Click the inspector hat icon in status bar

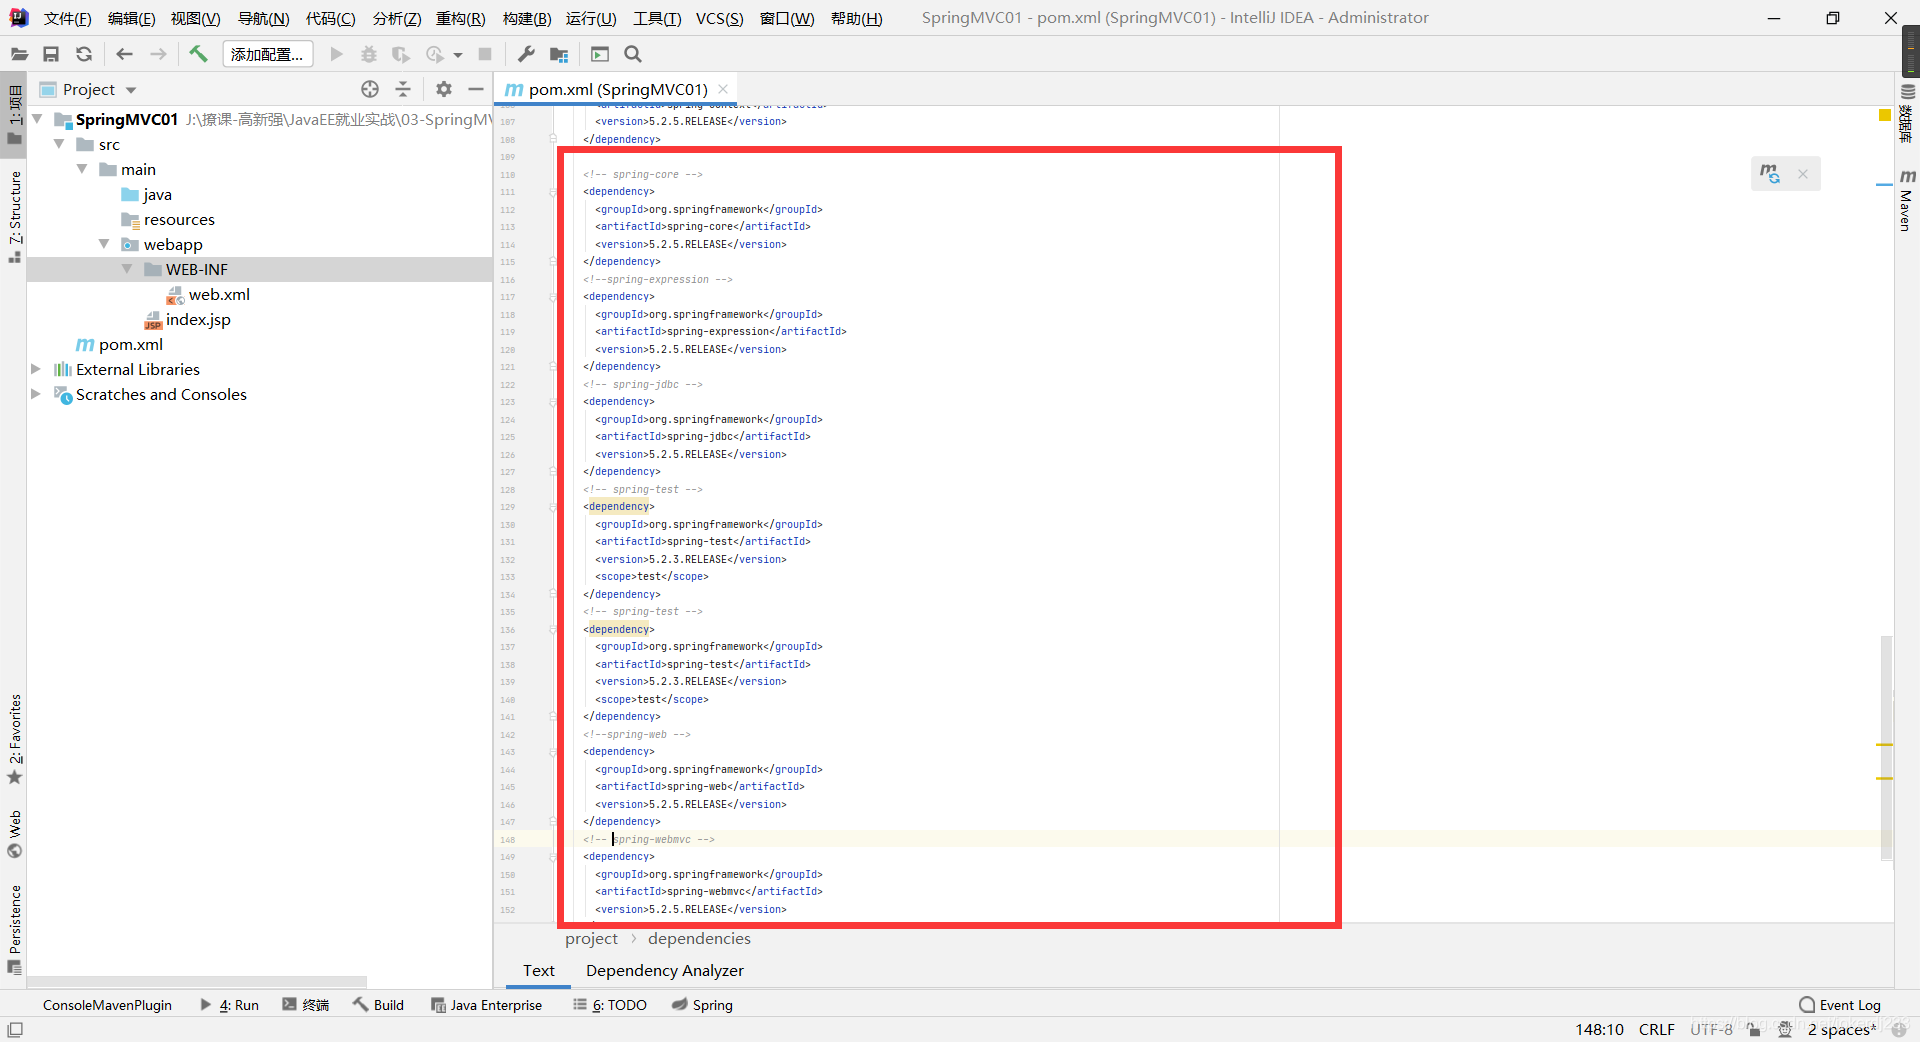point(1784,1029)
